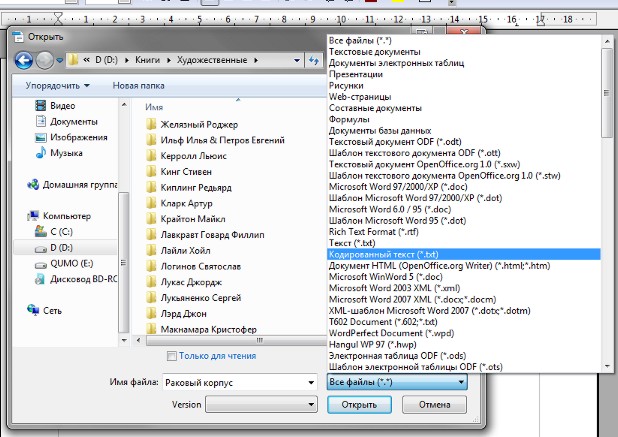Select the Кинг Стивен folder
The width and height of the screenshot is (618, 437).
179,172
